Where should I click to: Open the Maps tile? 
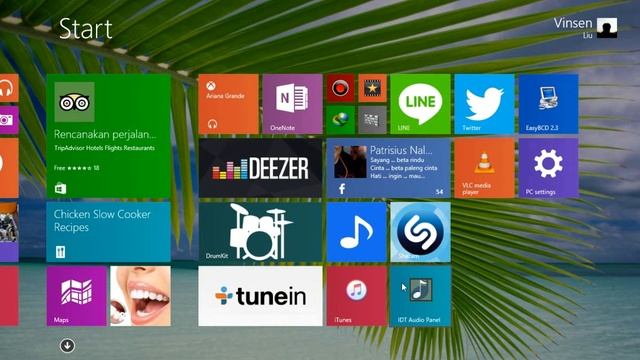(76, 296)
